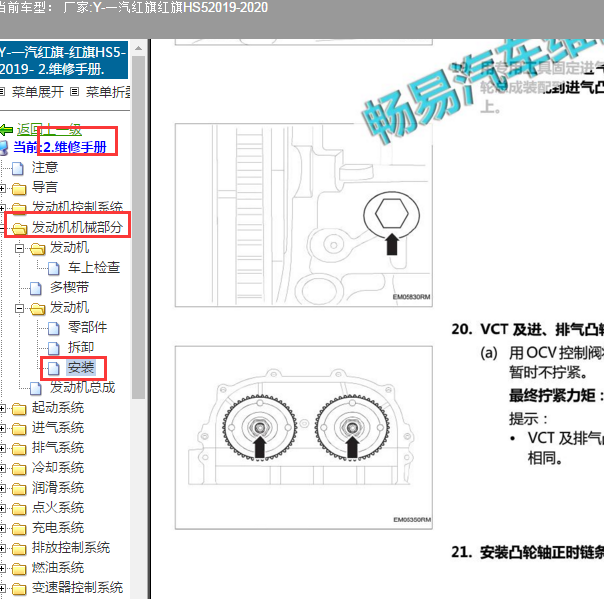The width and height of the screenshot is (604, 599).
Task: Click the folder icon beside 变速器控制系统
Action: [x=19, y=589]
